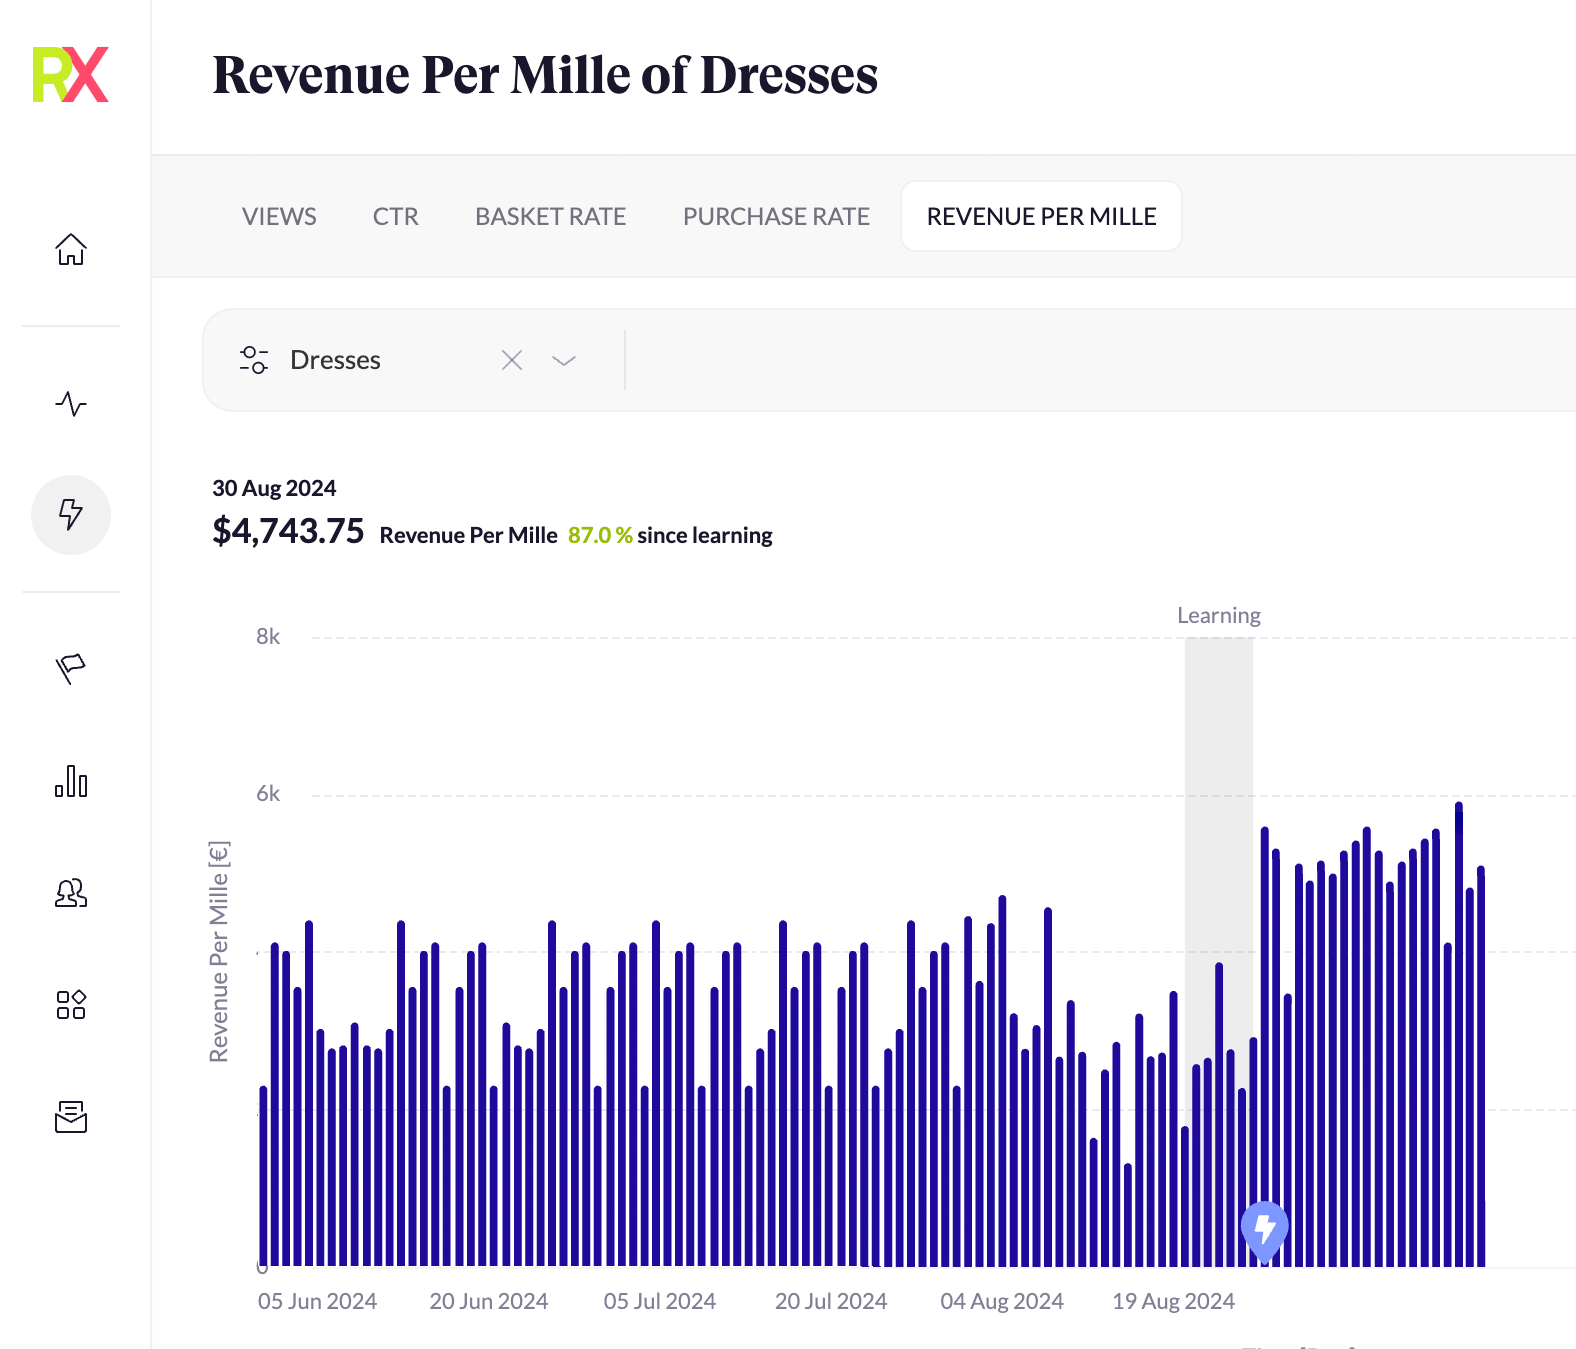Click the 05 Jun 2024 axis label

point(317,1301)
